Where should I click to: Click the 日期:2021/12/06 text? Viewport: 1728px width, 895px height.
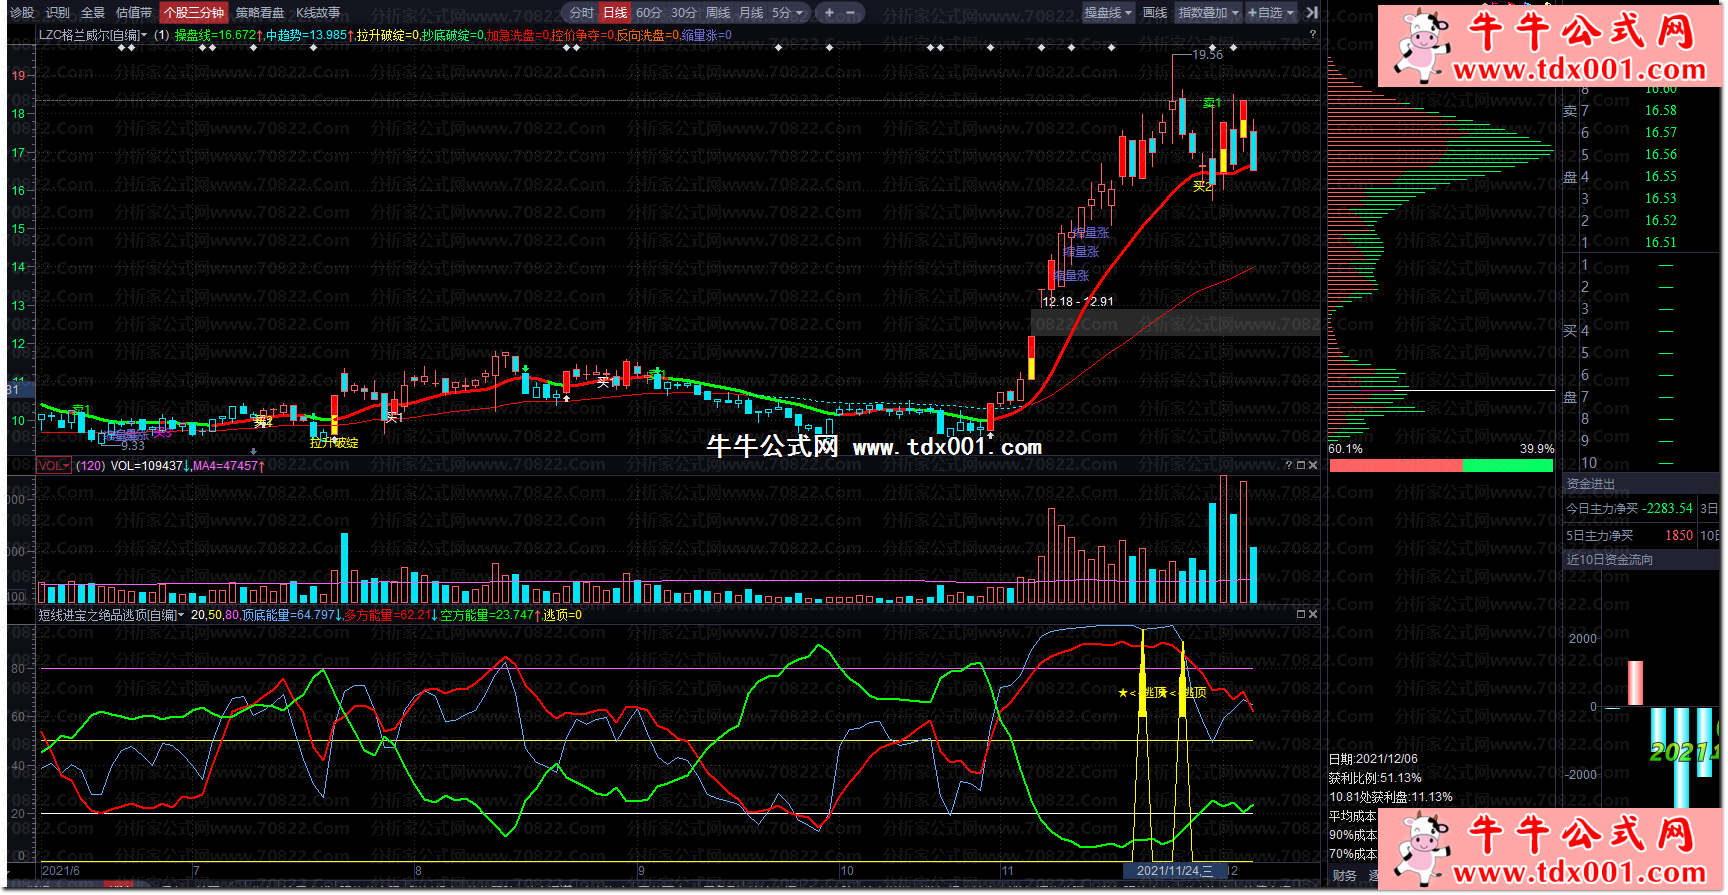[x=1373, y=759]
